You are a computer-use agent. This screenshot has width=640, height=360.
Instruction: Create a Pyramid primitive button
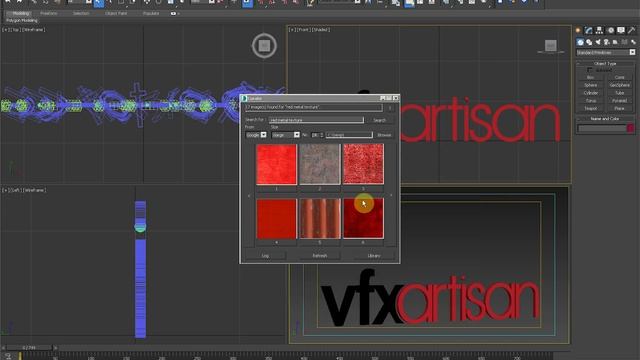(620, 100)
